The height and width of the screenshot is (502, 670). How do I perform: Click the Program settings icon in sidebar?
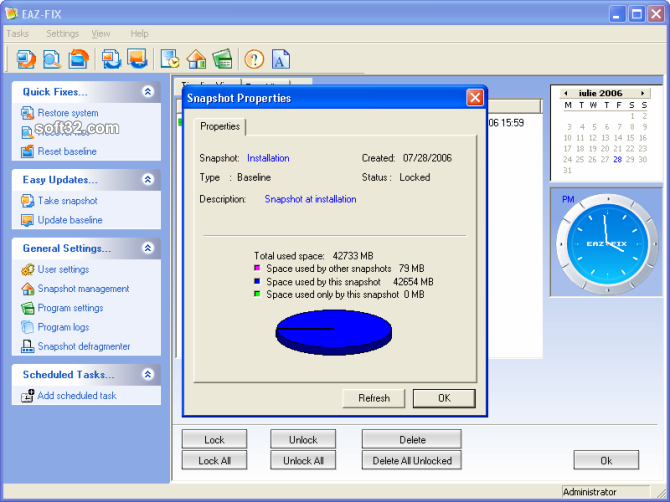click(x=27, y=308)
